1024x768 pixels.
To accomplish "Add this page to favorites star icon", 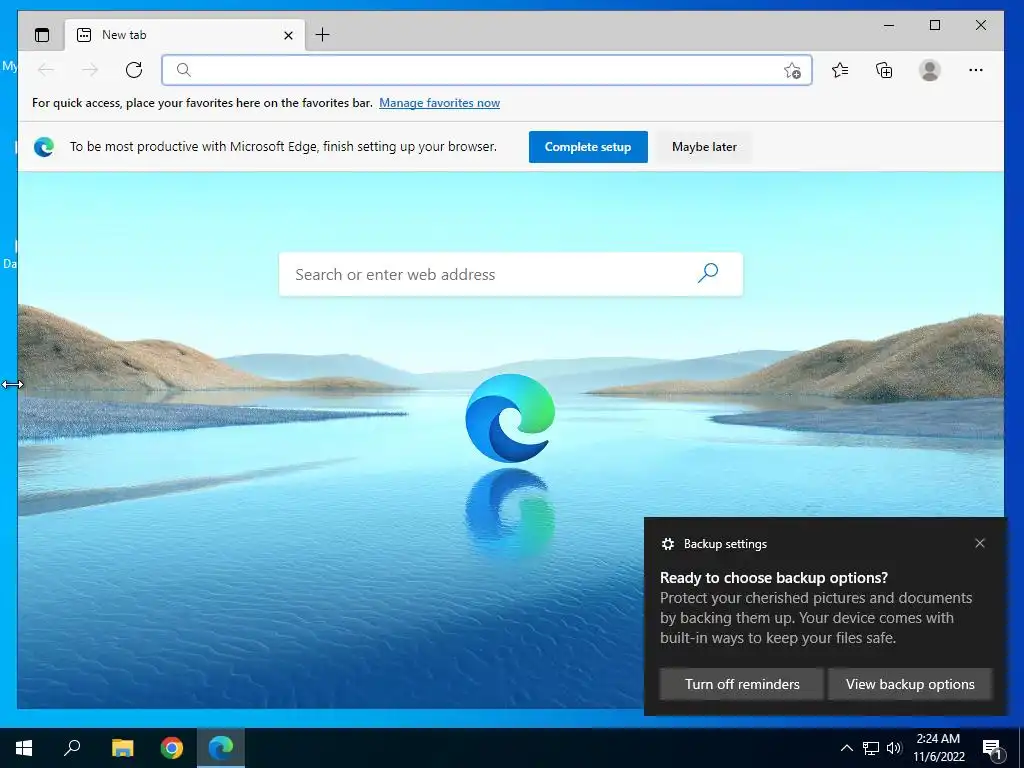I will (792, 70).
